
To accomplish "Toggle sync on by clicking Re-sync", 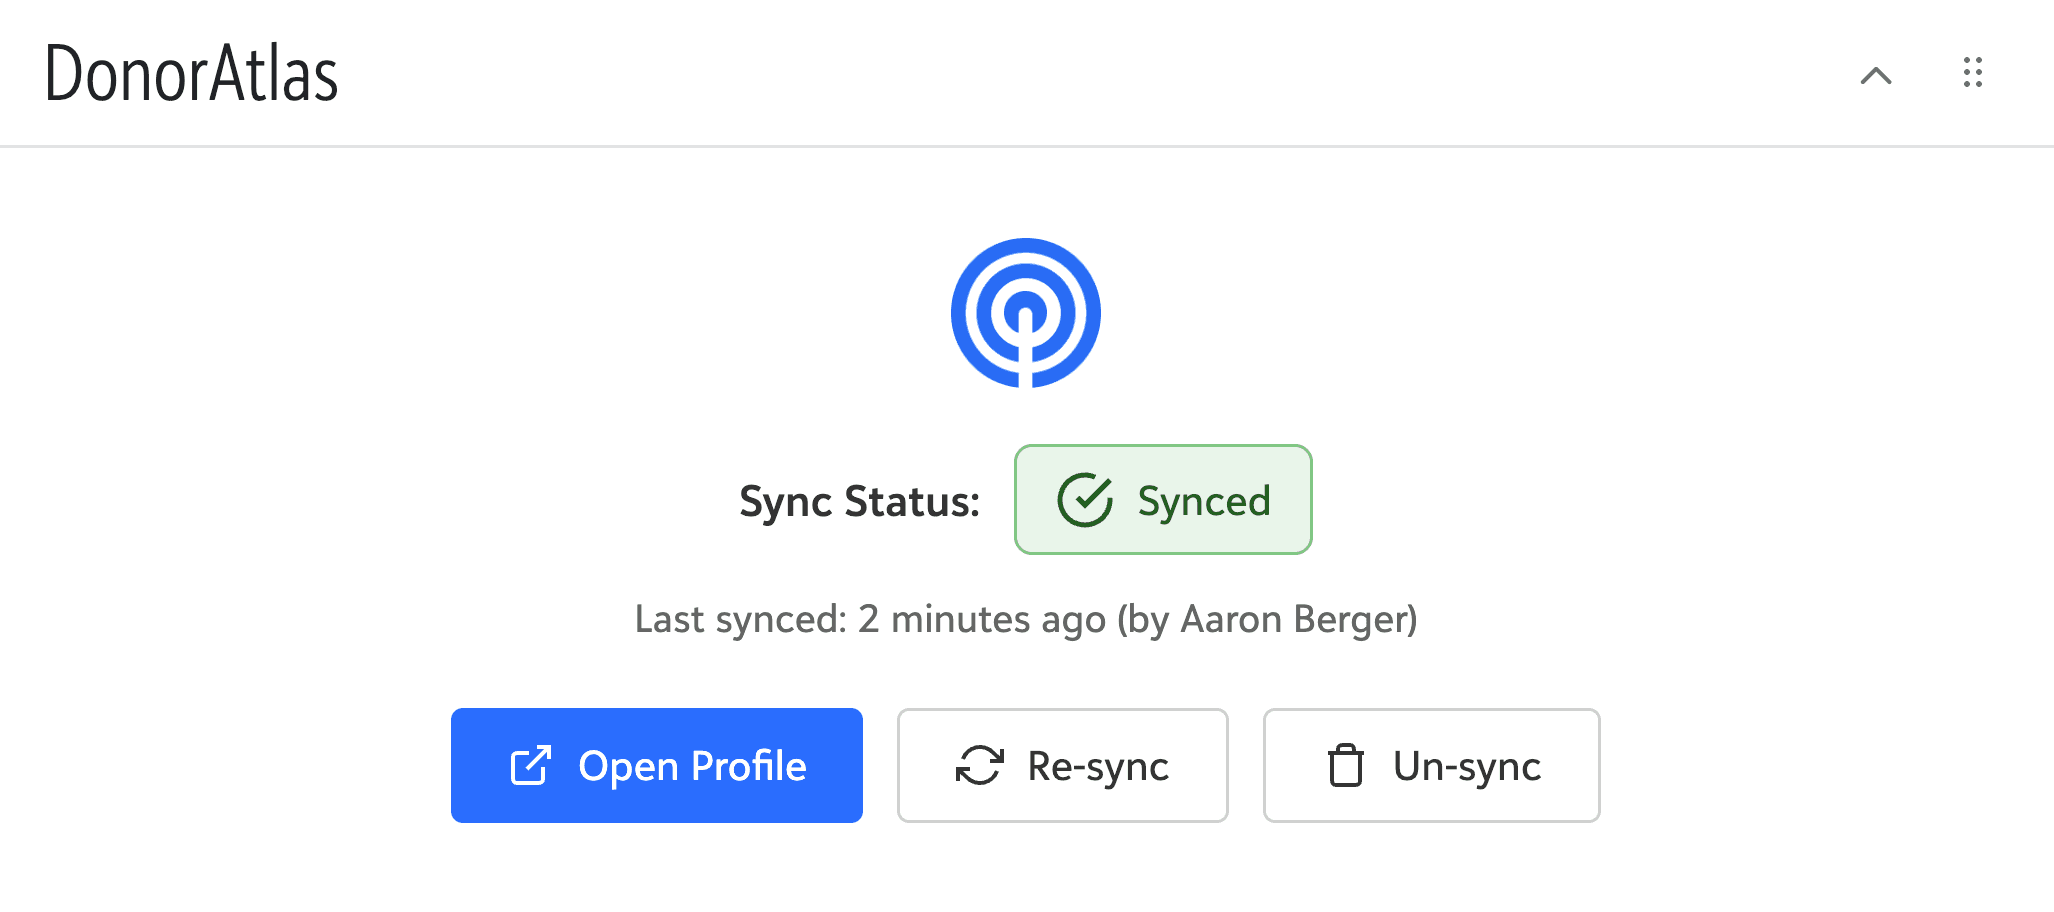I will (1062, 765).
